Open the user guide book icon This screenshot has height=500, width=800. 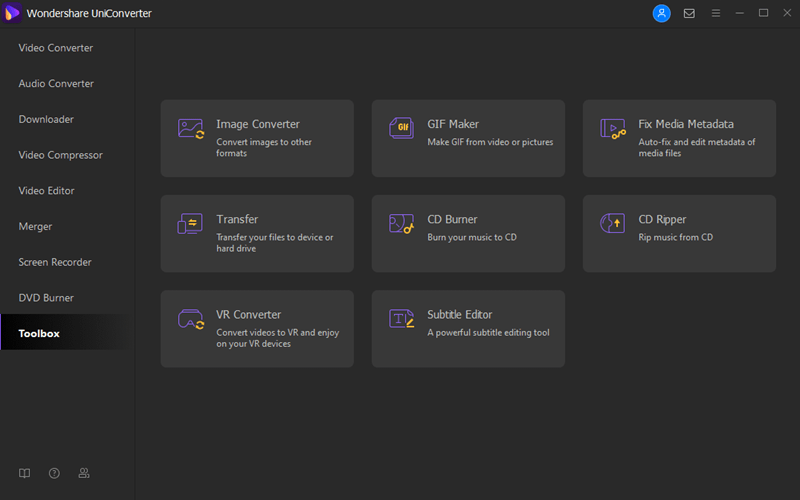click(24, 473)
